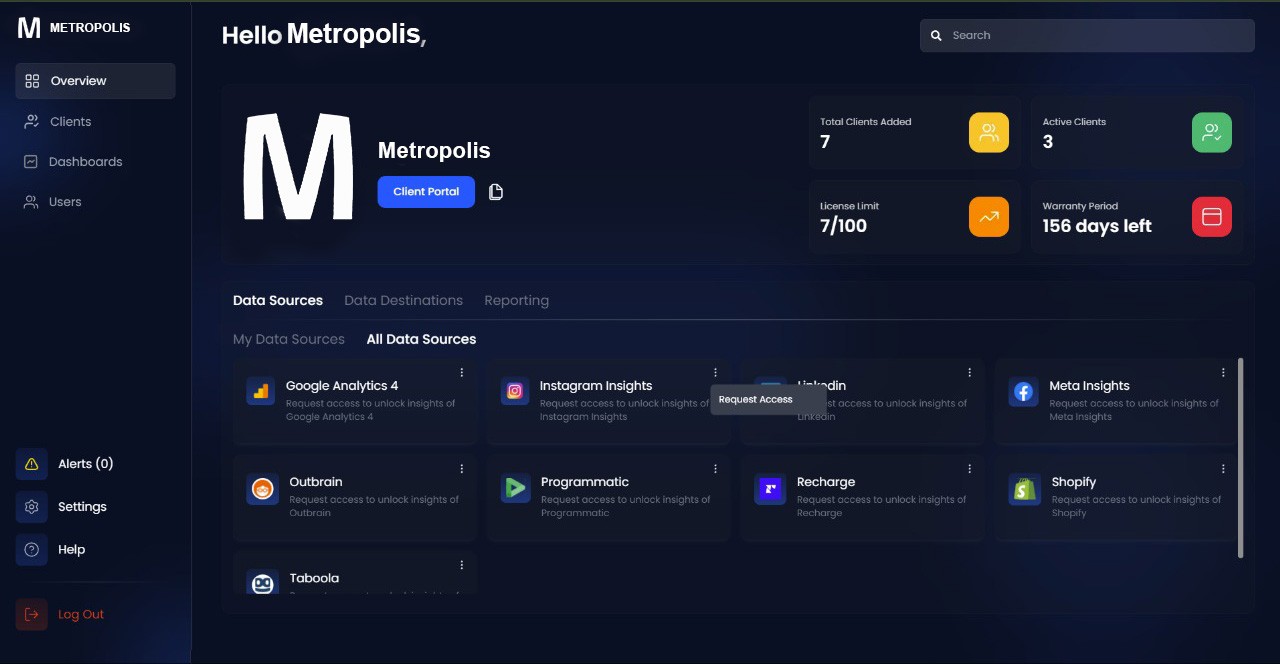Screen dimensions: 1280x664
Task: Switch to the Reporting tab
Action: tap(516, 300)
